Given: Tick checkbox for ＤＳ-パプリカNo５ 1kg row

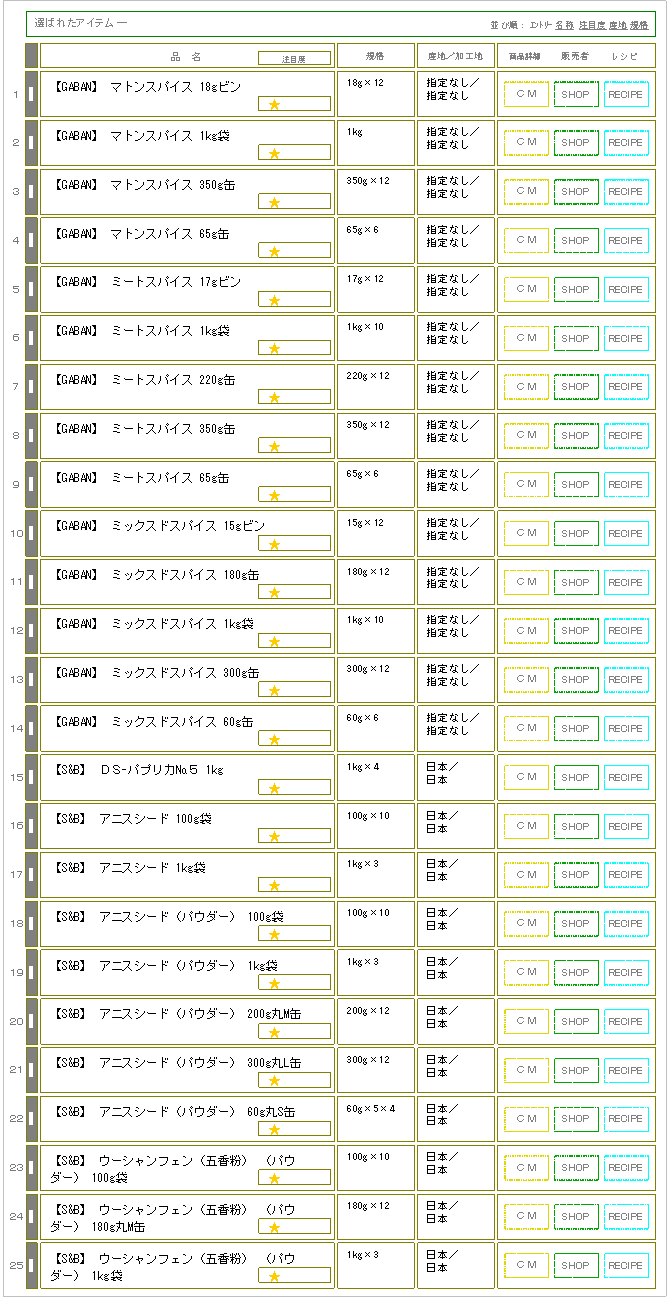Looking at the screenshot, I should click(31, 778).
